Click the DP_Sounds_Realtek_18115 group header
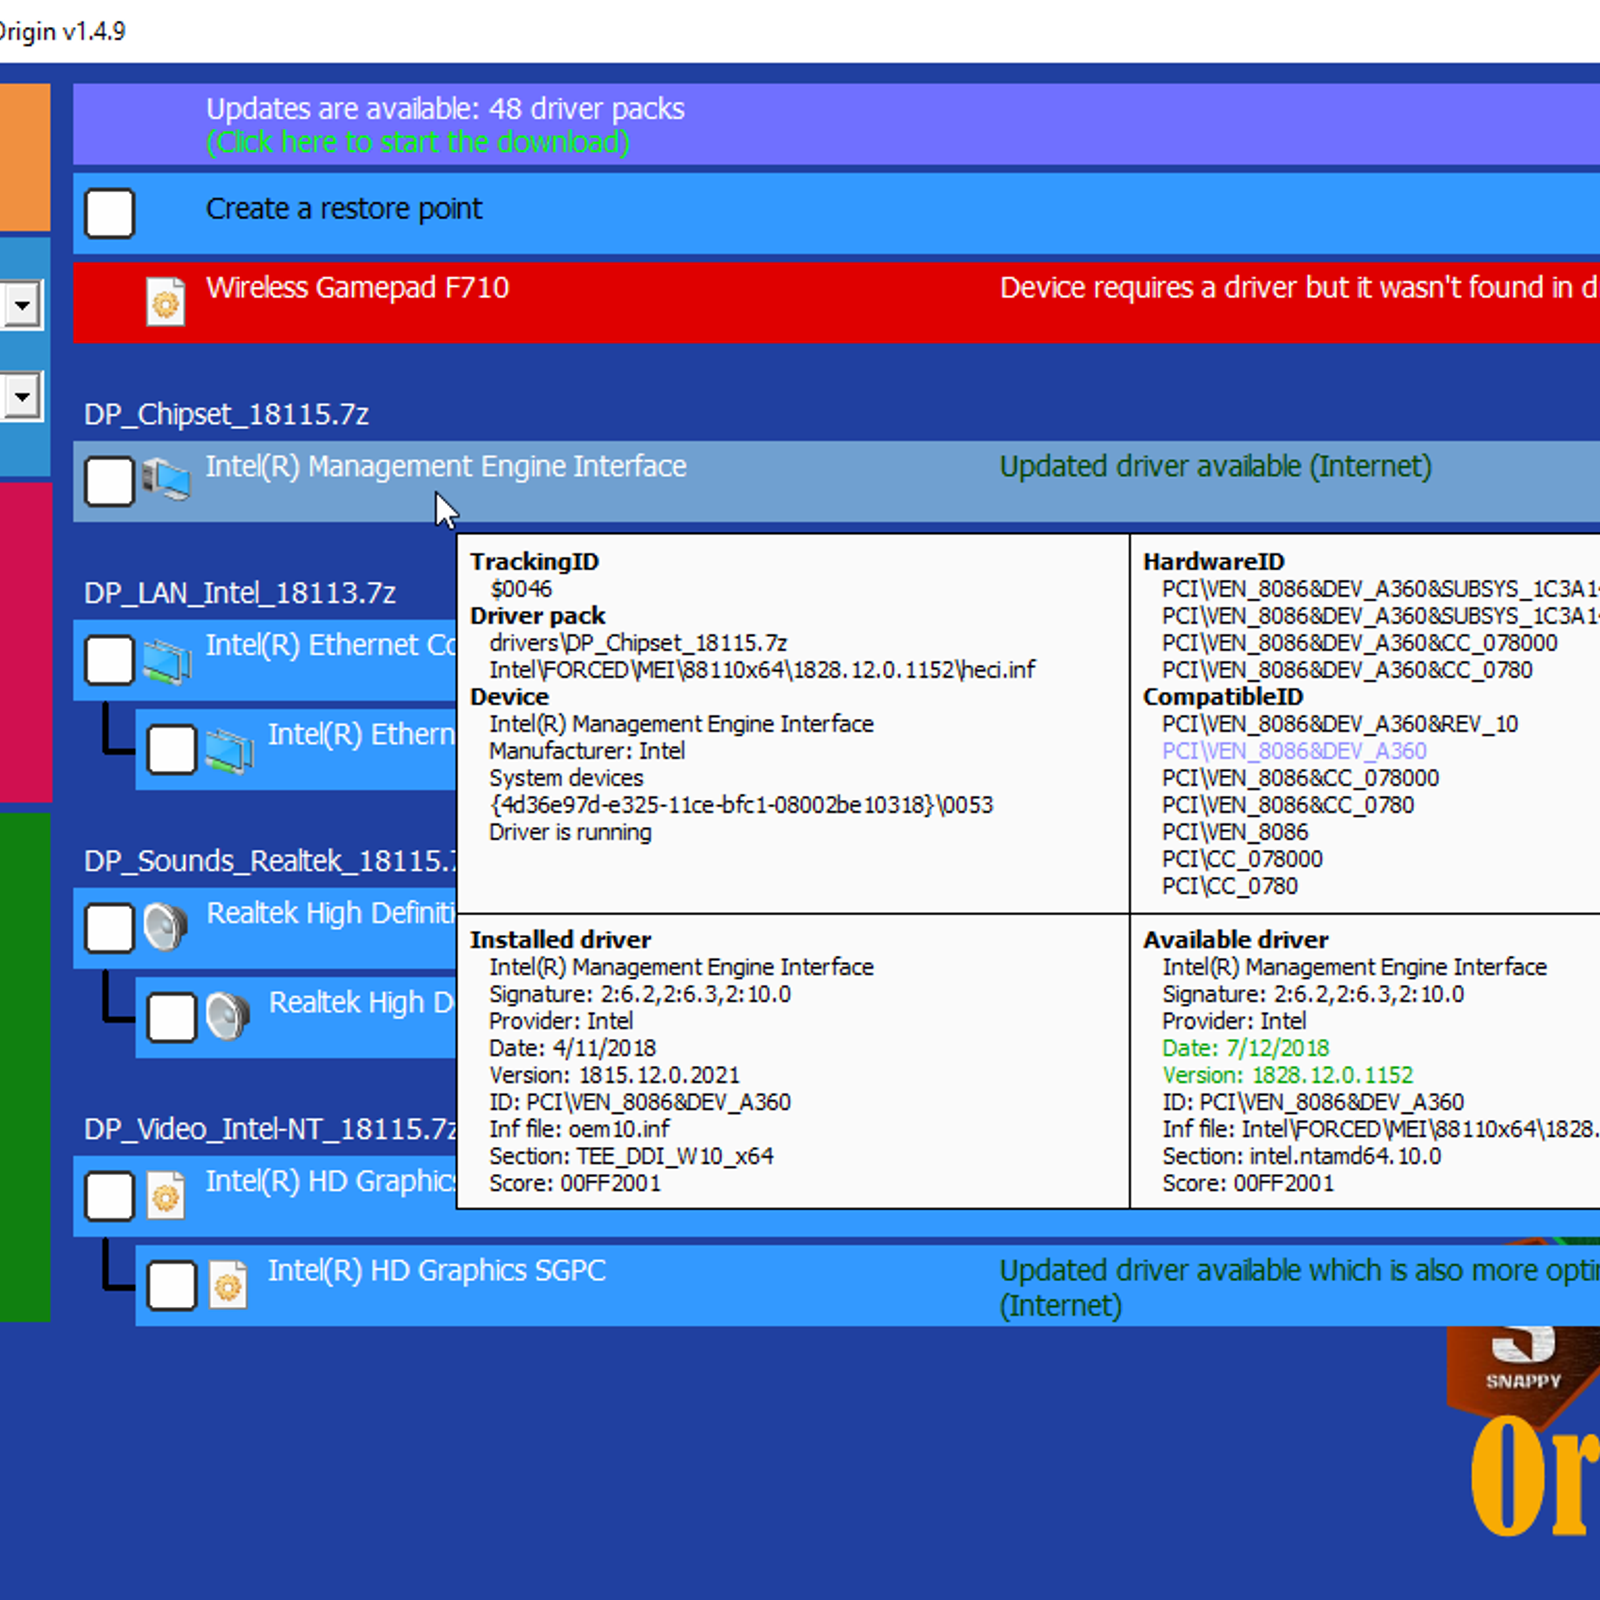This screenshot has width=1600, height=1600. 270,861
